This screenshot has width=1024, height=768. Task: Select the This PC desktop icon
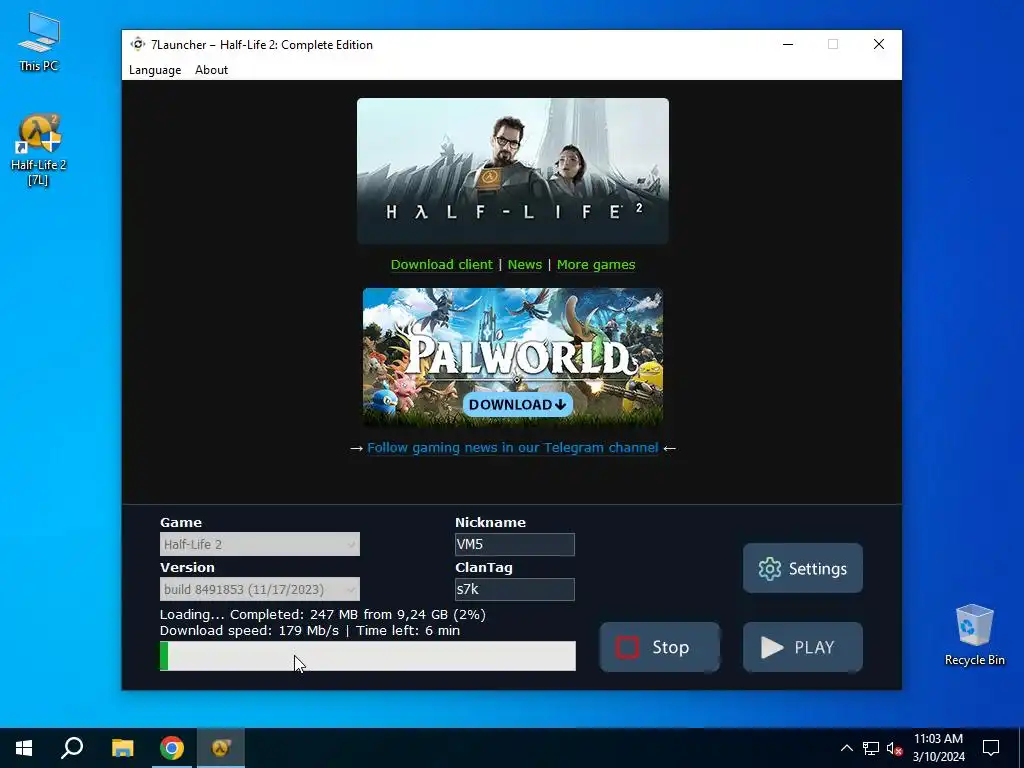39,42
